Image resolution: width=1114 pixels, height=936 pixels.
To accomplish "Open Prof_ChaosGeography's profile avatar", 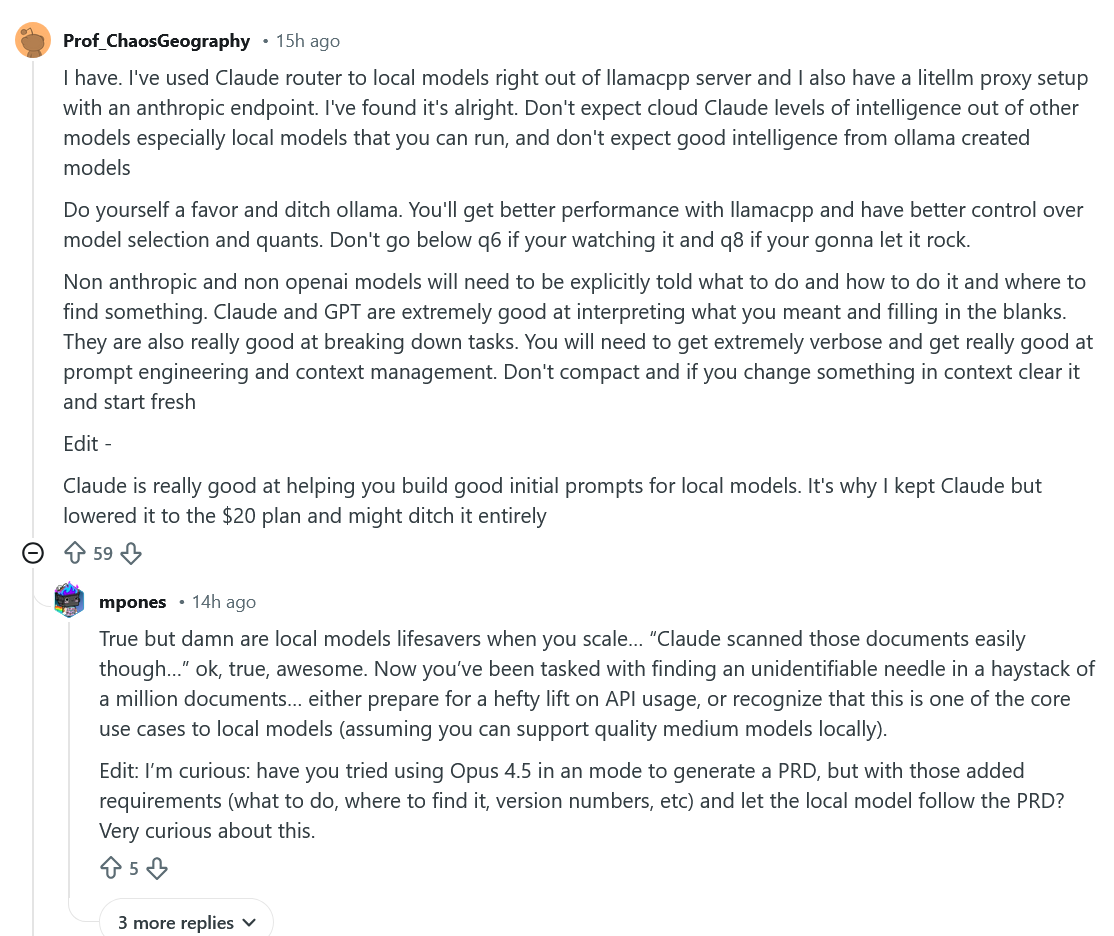I will coord(33,40).
